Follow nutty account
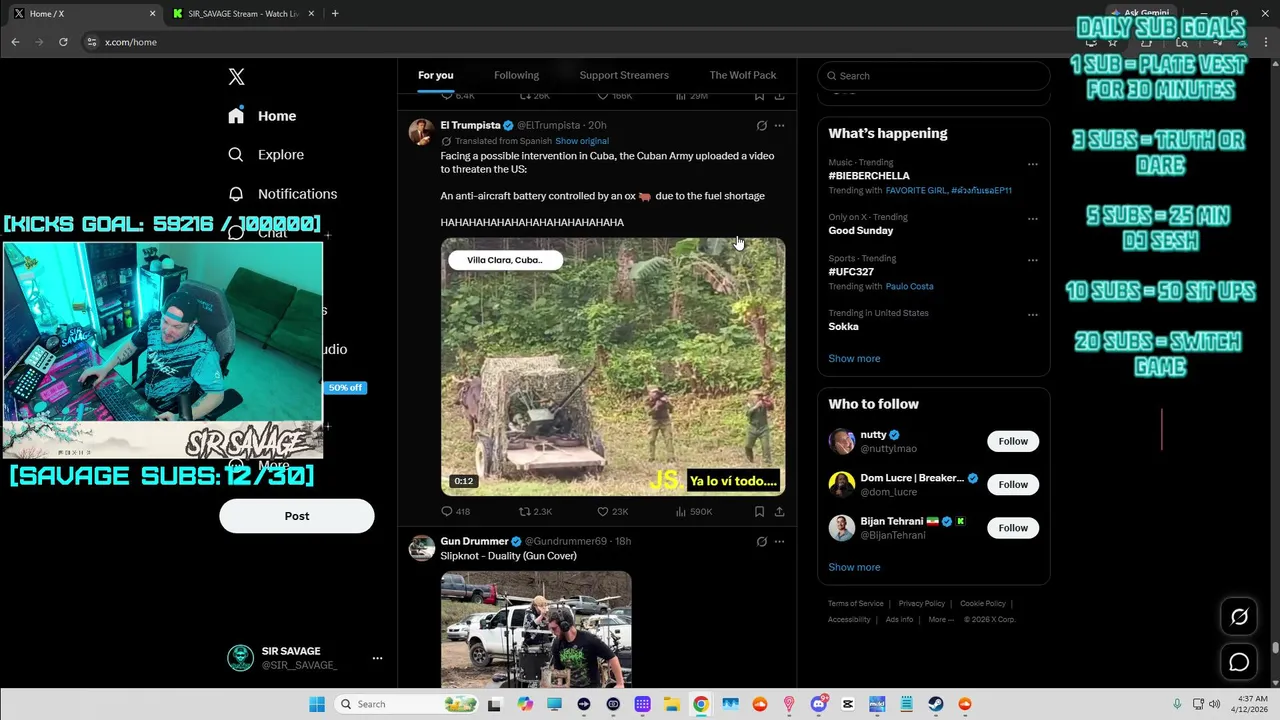Image resolution: width=1280 pixels, height=720 pixels. click(1013, 441)
